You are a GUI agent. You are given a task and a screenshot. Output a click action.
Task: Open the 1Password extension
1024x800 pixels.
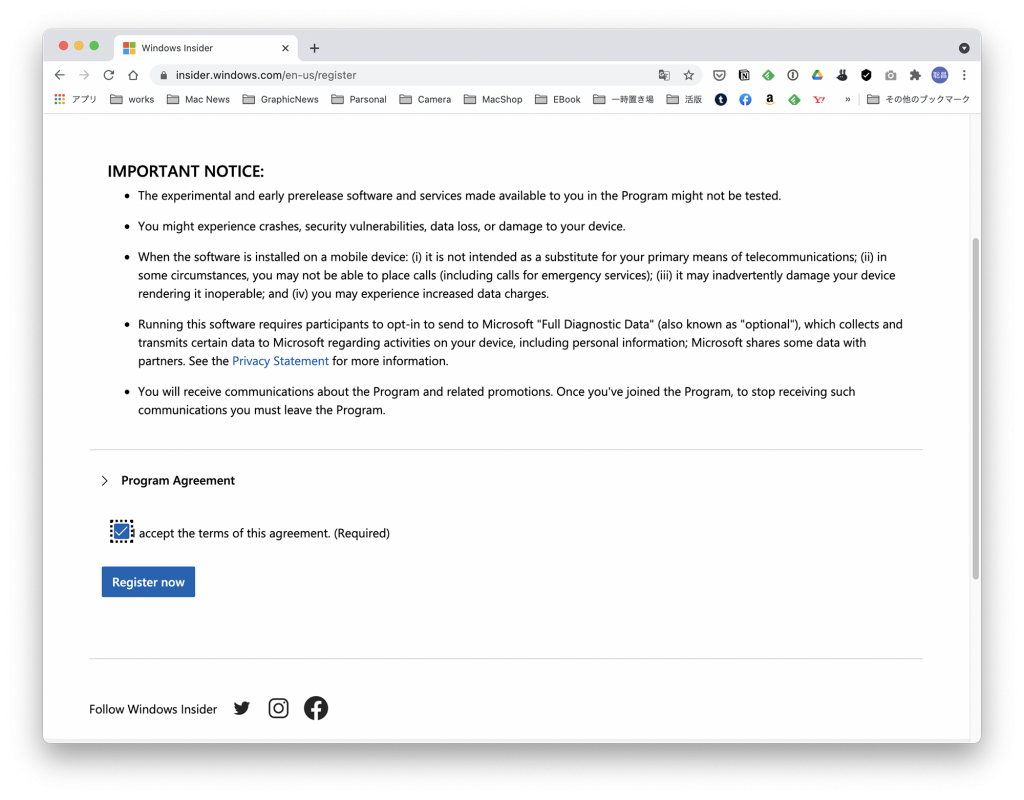(793, 75)
